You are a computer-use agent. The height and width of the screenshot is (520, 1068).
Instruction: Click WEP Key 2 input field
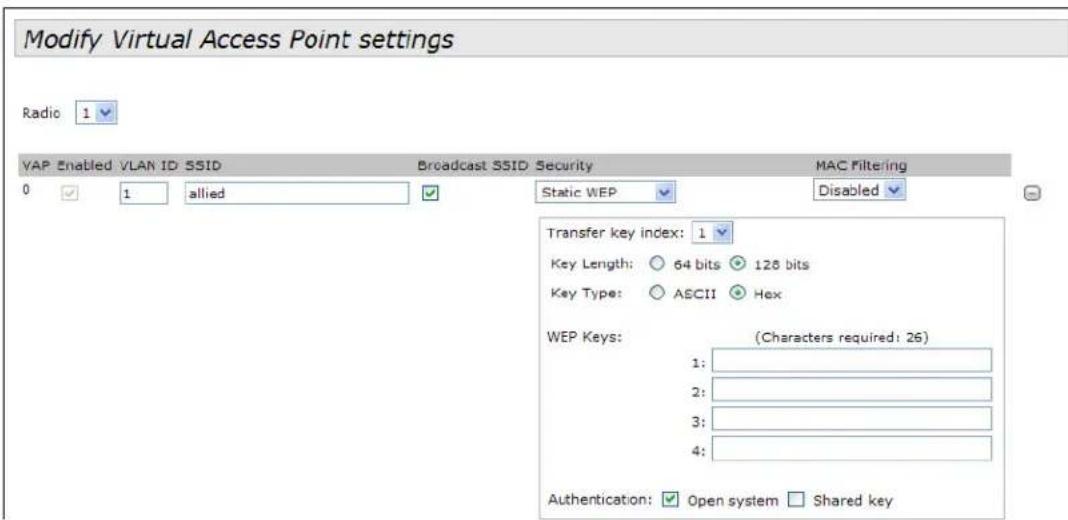coord(851,389)
